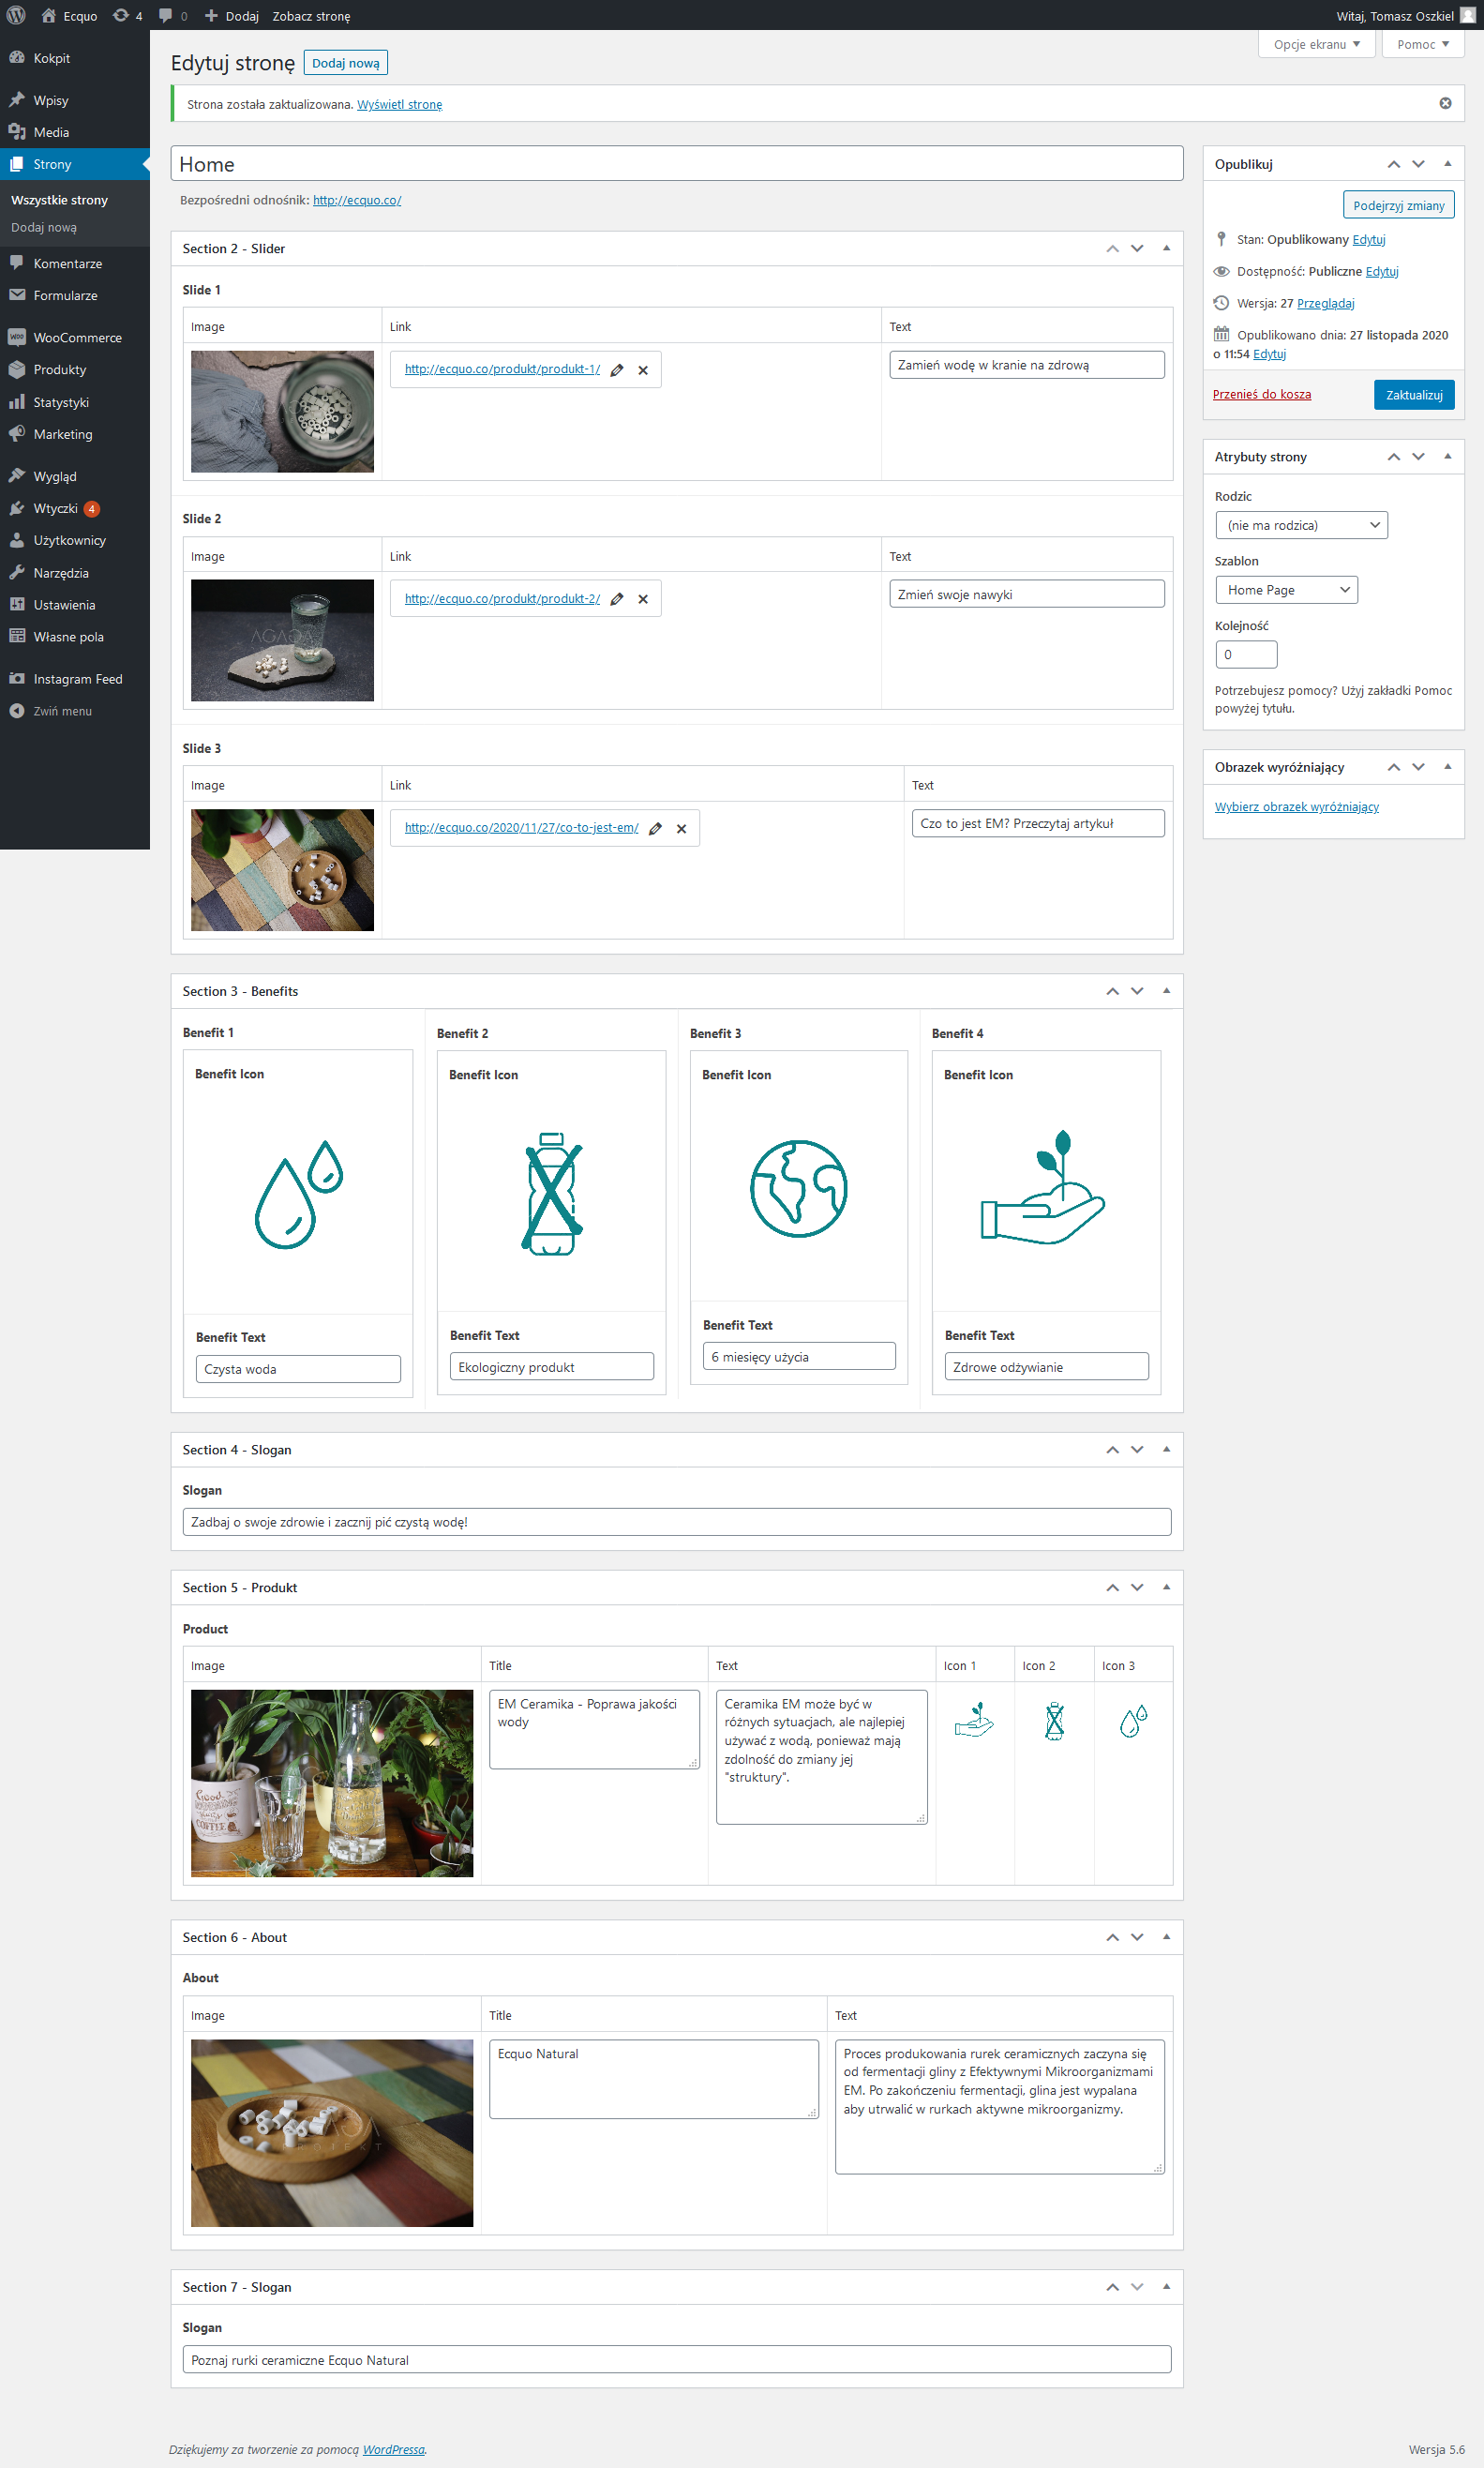Click Przenieś do kosza link

1261,394
